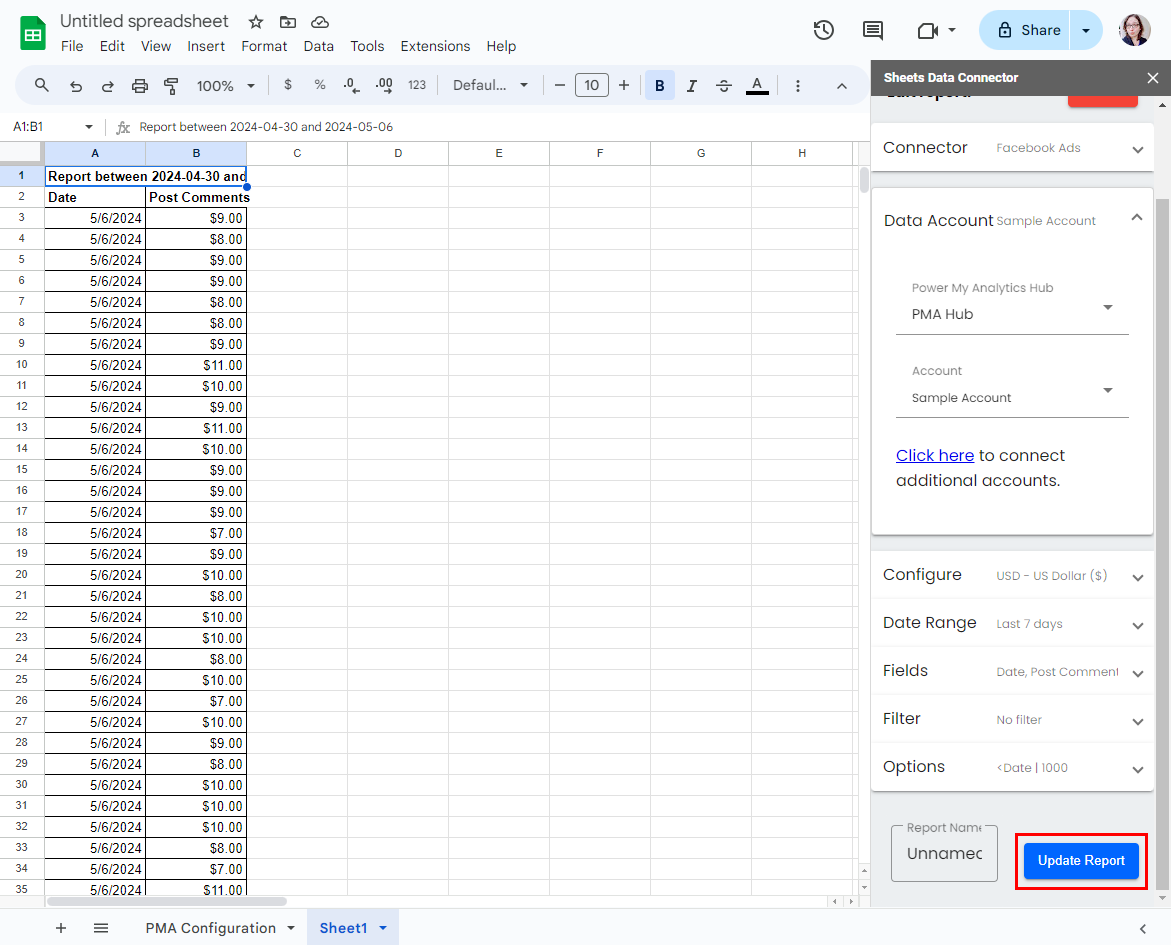Switch to PMA Configuration sheet tab
The height and width of the screenshot is (945, 1171).
pos(211,928)
